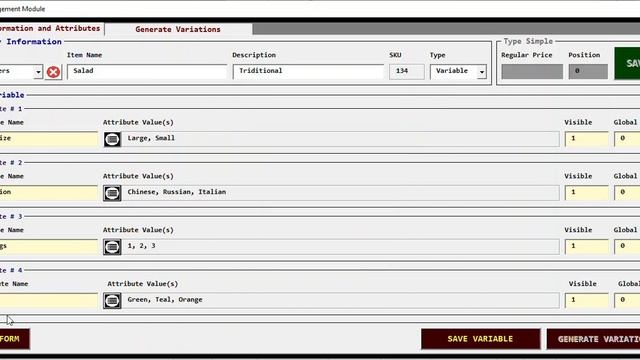Expand the Type dropdown showing Variable
640x360 pixels.
pyautogui.click(x=482, y=72)
